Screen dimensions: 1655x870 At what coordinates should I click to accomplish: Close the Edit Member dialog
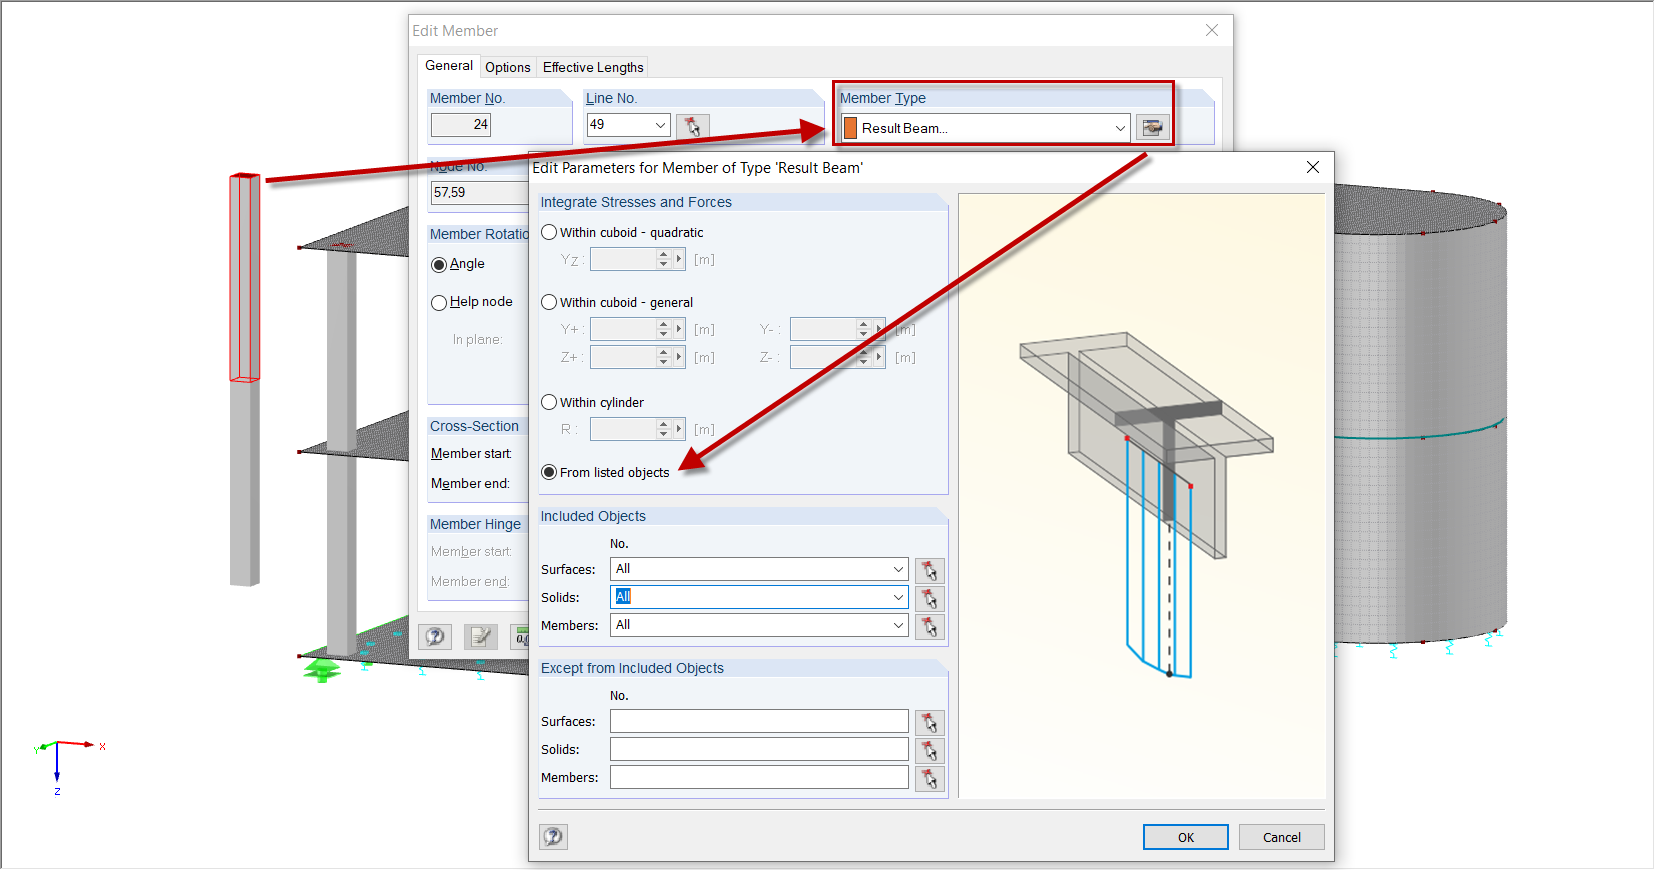click(1212, 30)
